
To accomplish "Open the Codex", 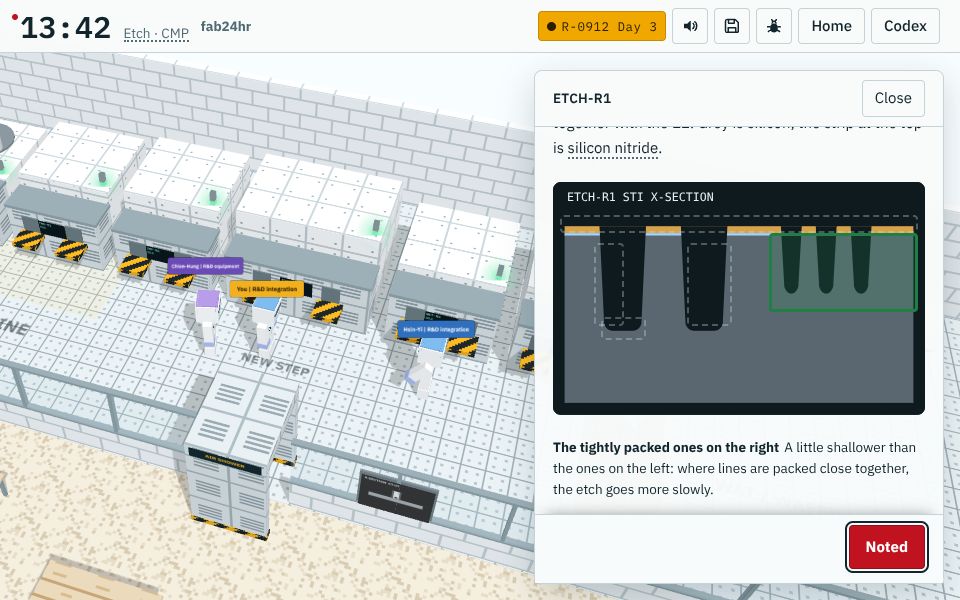I will click(x=905, y=26).
